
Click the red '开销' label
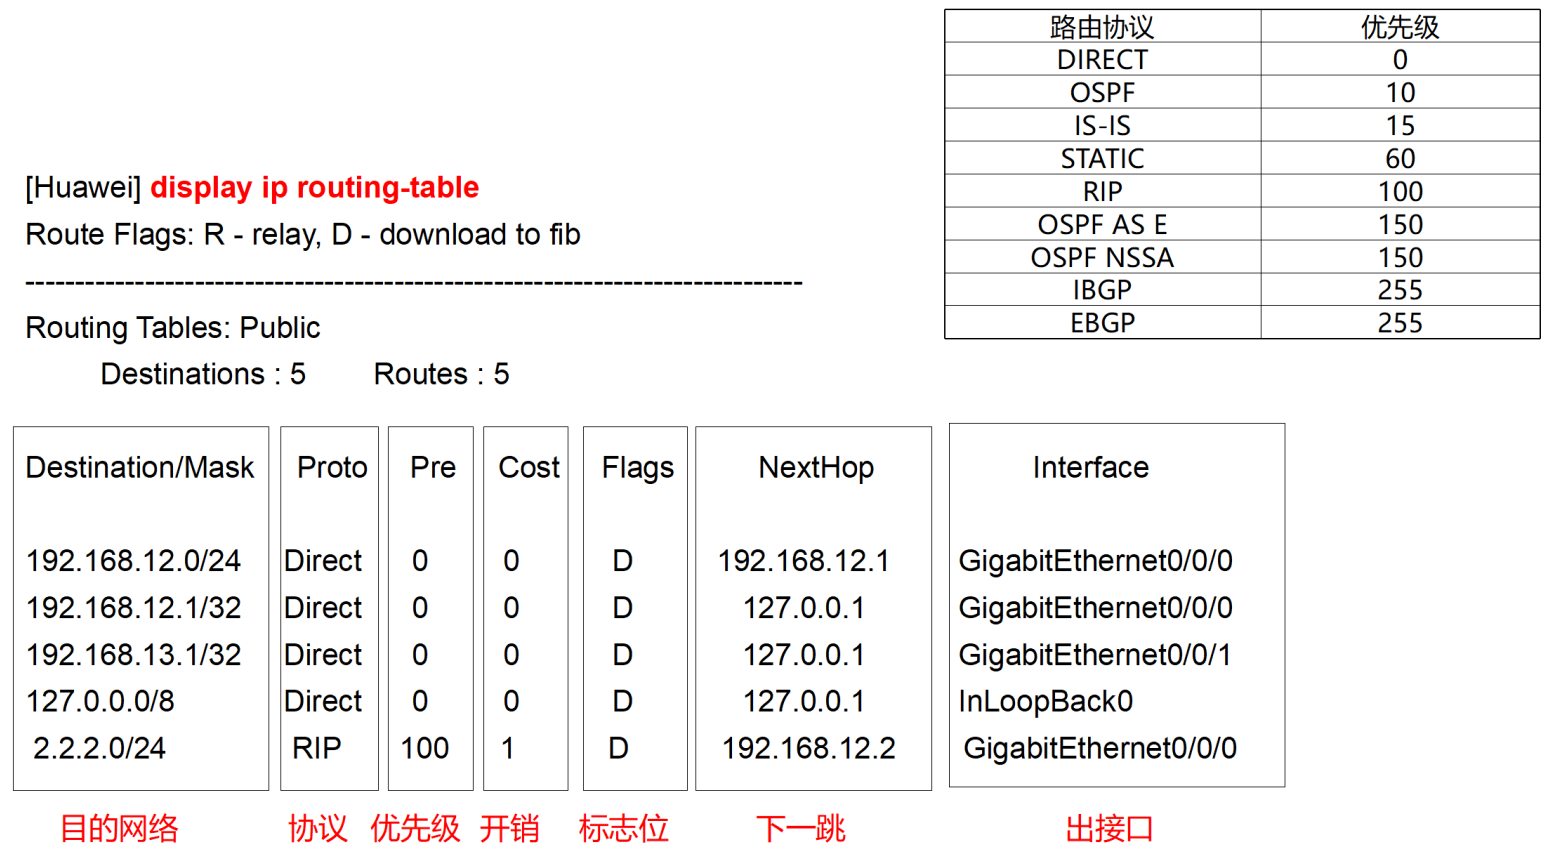click(x=509, y=829)
